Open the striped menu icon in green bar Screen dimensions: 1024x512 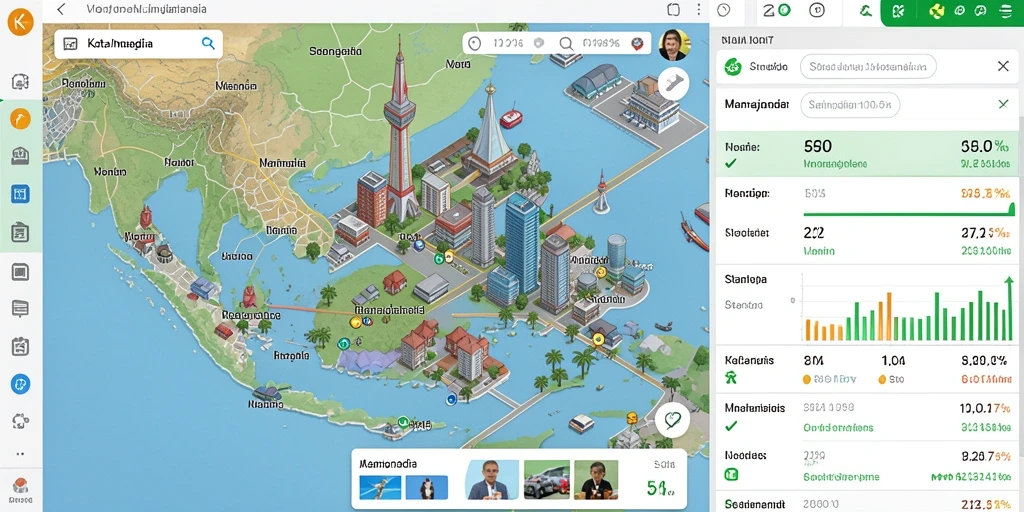[1006, 10]
